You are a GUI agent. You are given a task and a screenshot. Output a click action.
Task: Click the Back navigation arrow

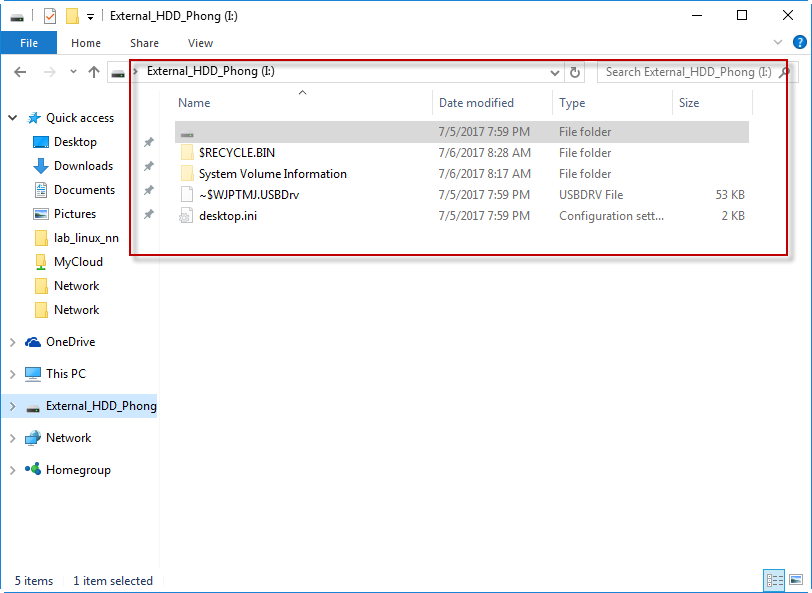pos(20,72)
